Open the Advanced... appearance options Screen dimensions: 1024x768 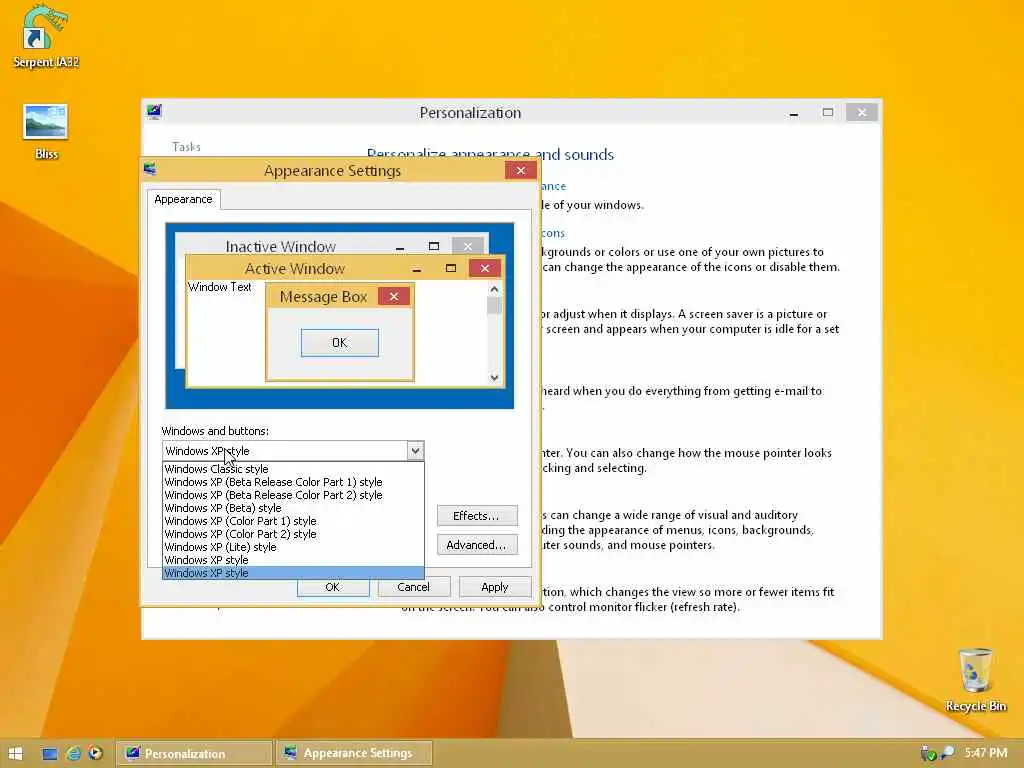477,545
